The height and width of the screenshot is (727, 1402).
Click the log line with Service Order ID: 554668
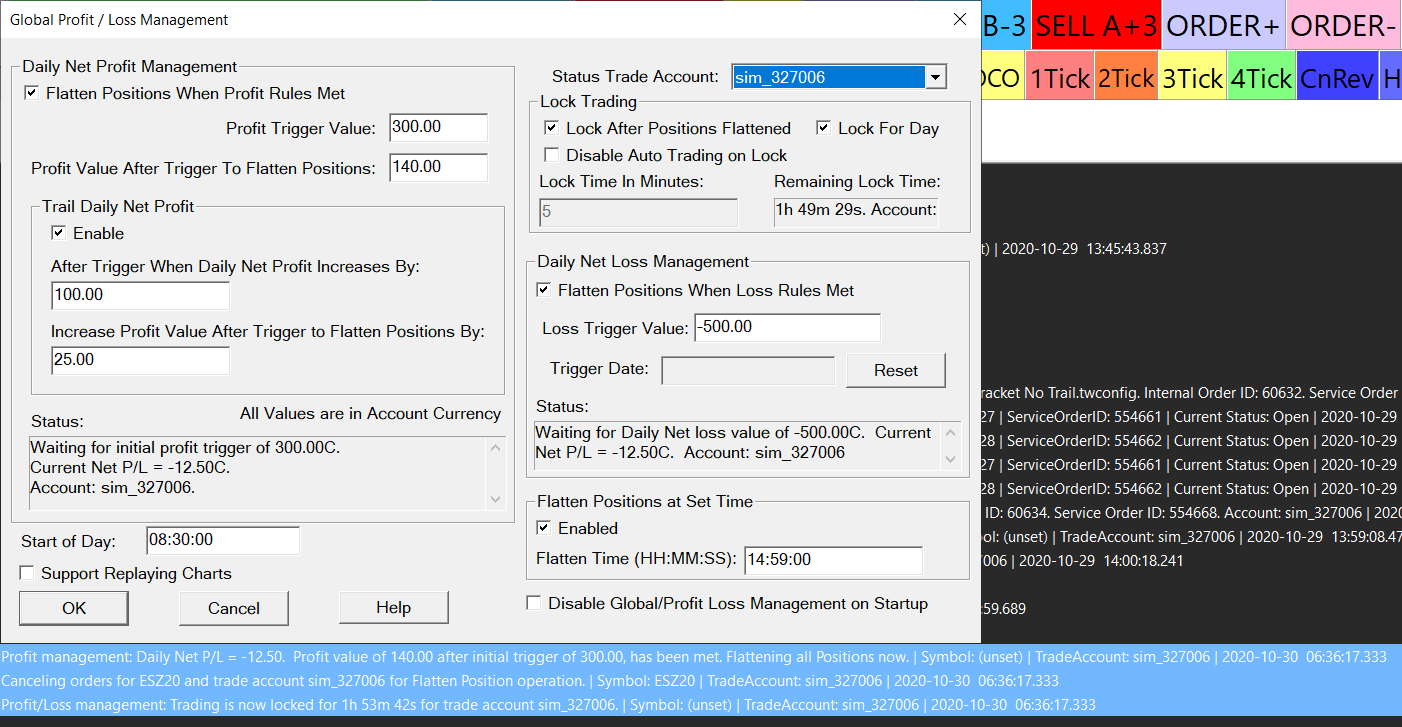coord(1190,513)
